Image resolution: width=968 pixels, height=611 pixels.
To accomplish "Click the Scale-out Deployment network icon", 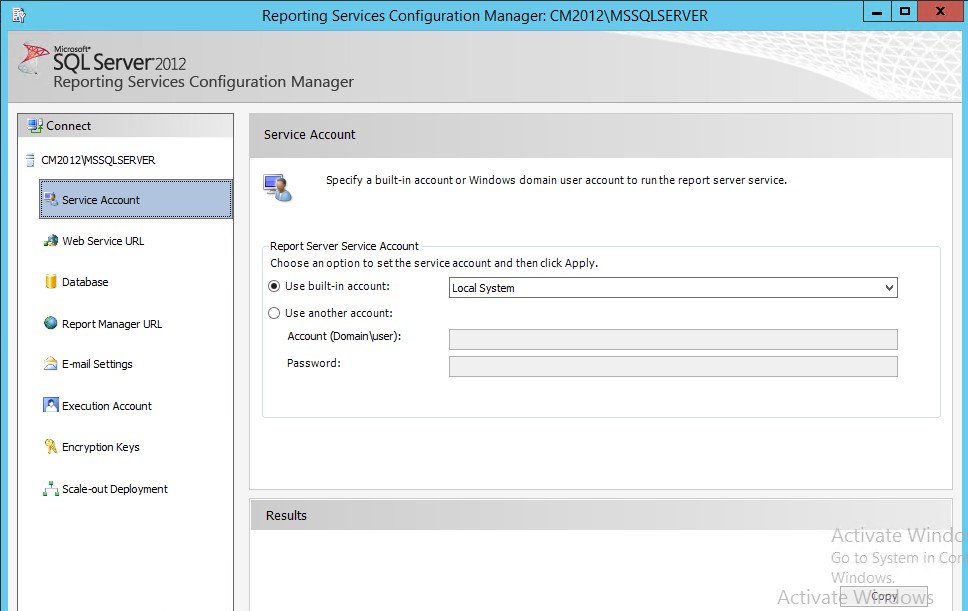I will 51,489.
